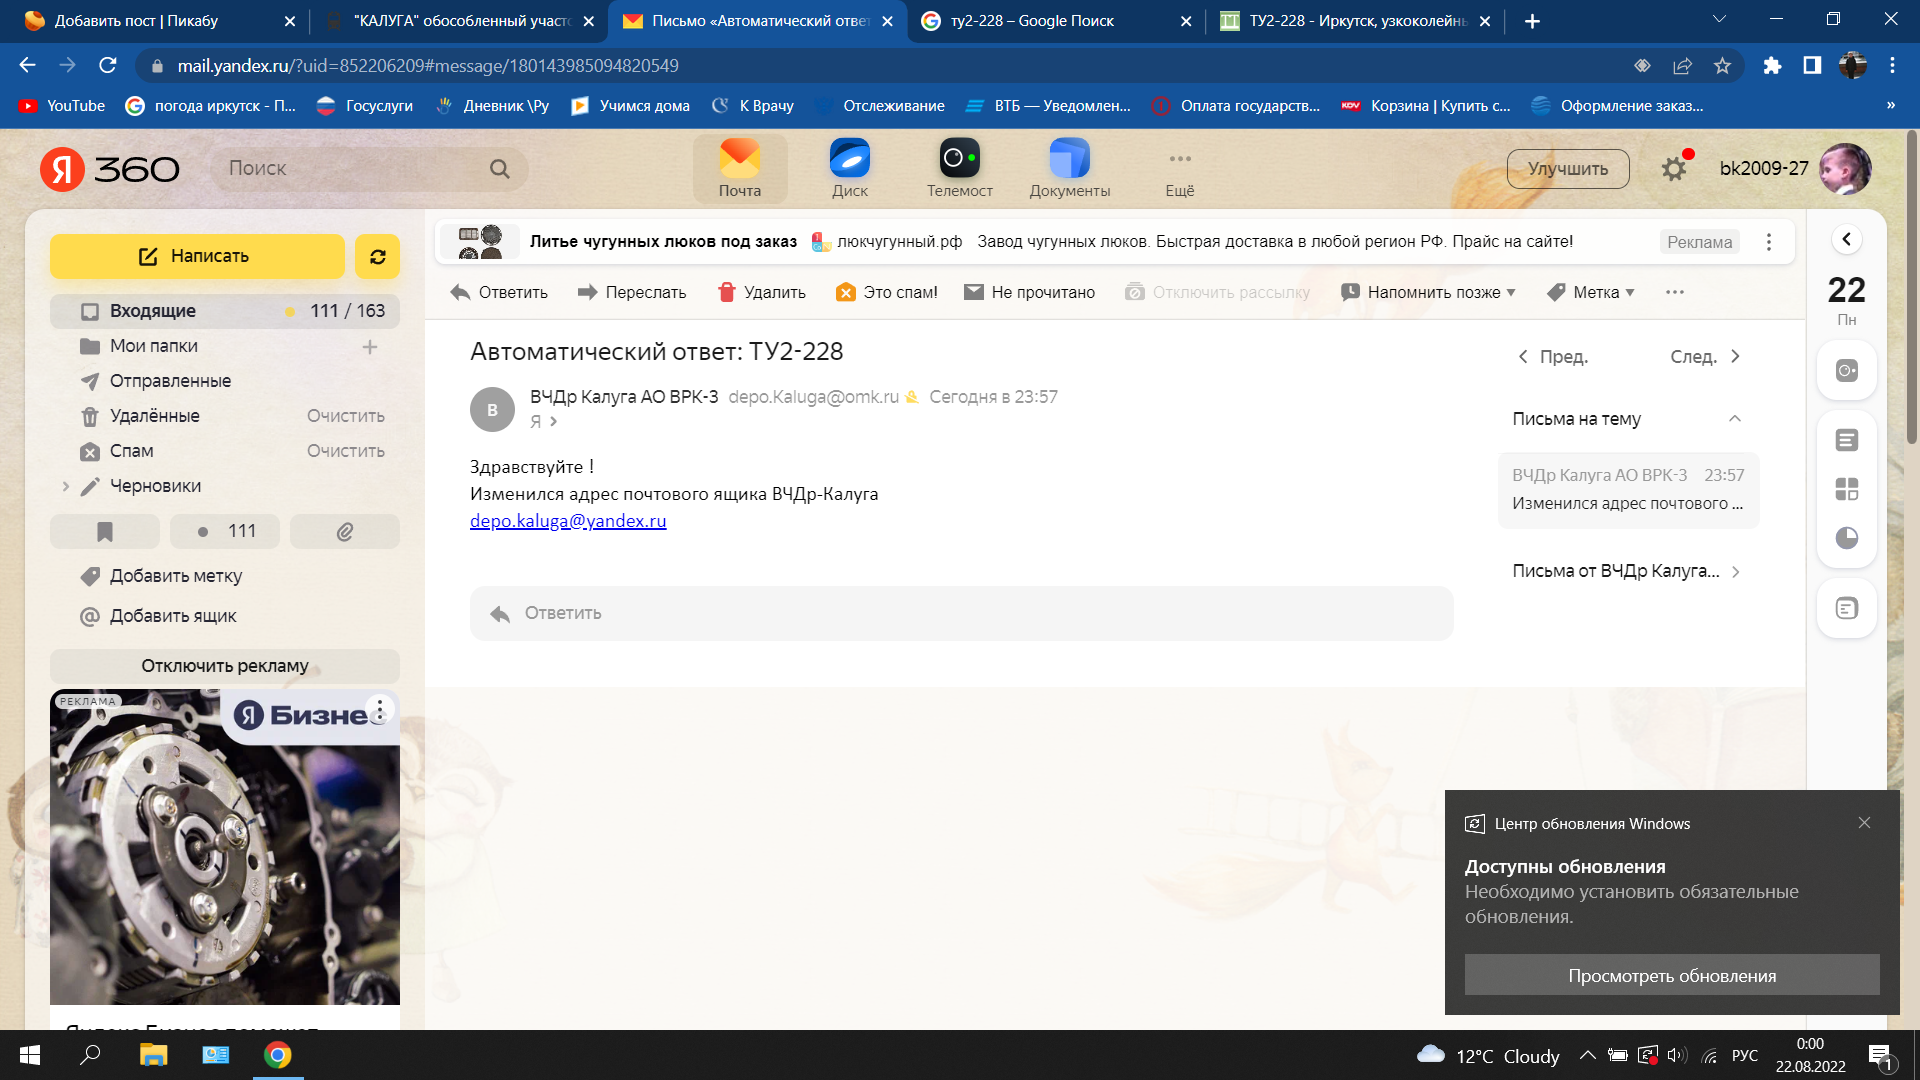Click the mailbox refresh button
Viewport: 1920px width, 1080px height.
pos(377,257)
